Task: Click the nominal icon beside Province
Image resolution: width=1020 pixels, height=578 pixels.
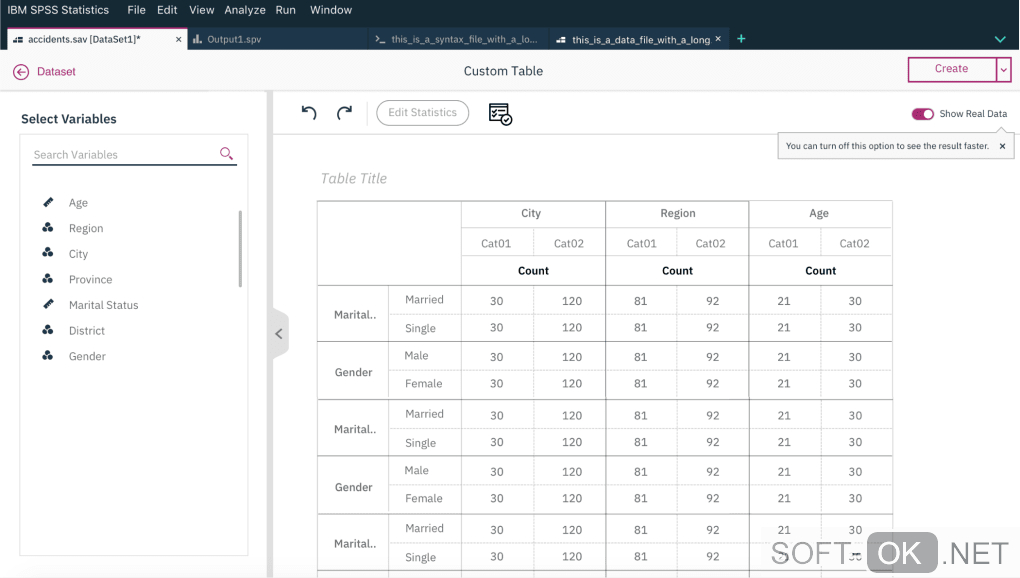Action: tap(47, 278)
